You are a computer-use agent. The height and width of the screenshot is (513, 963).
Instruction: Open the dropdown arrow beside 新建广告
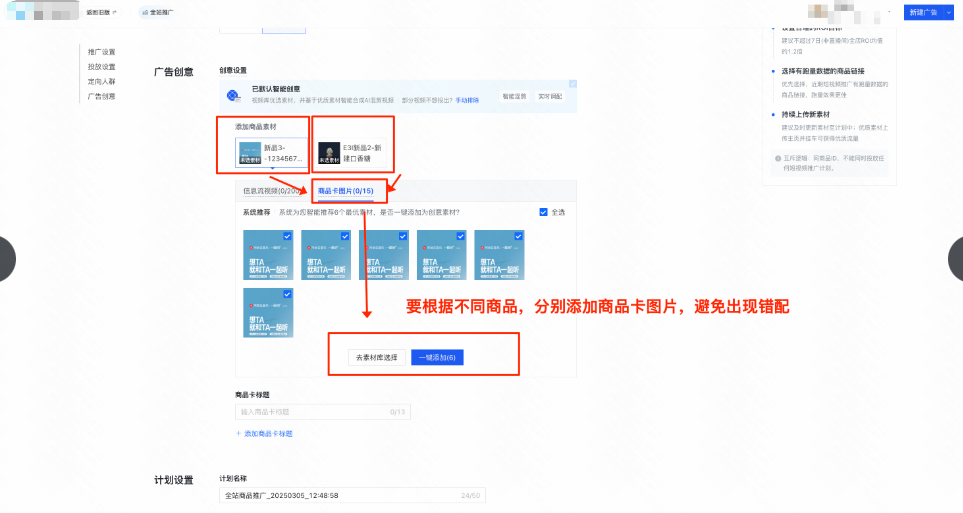948,12
